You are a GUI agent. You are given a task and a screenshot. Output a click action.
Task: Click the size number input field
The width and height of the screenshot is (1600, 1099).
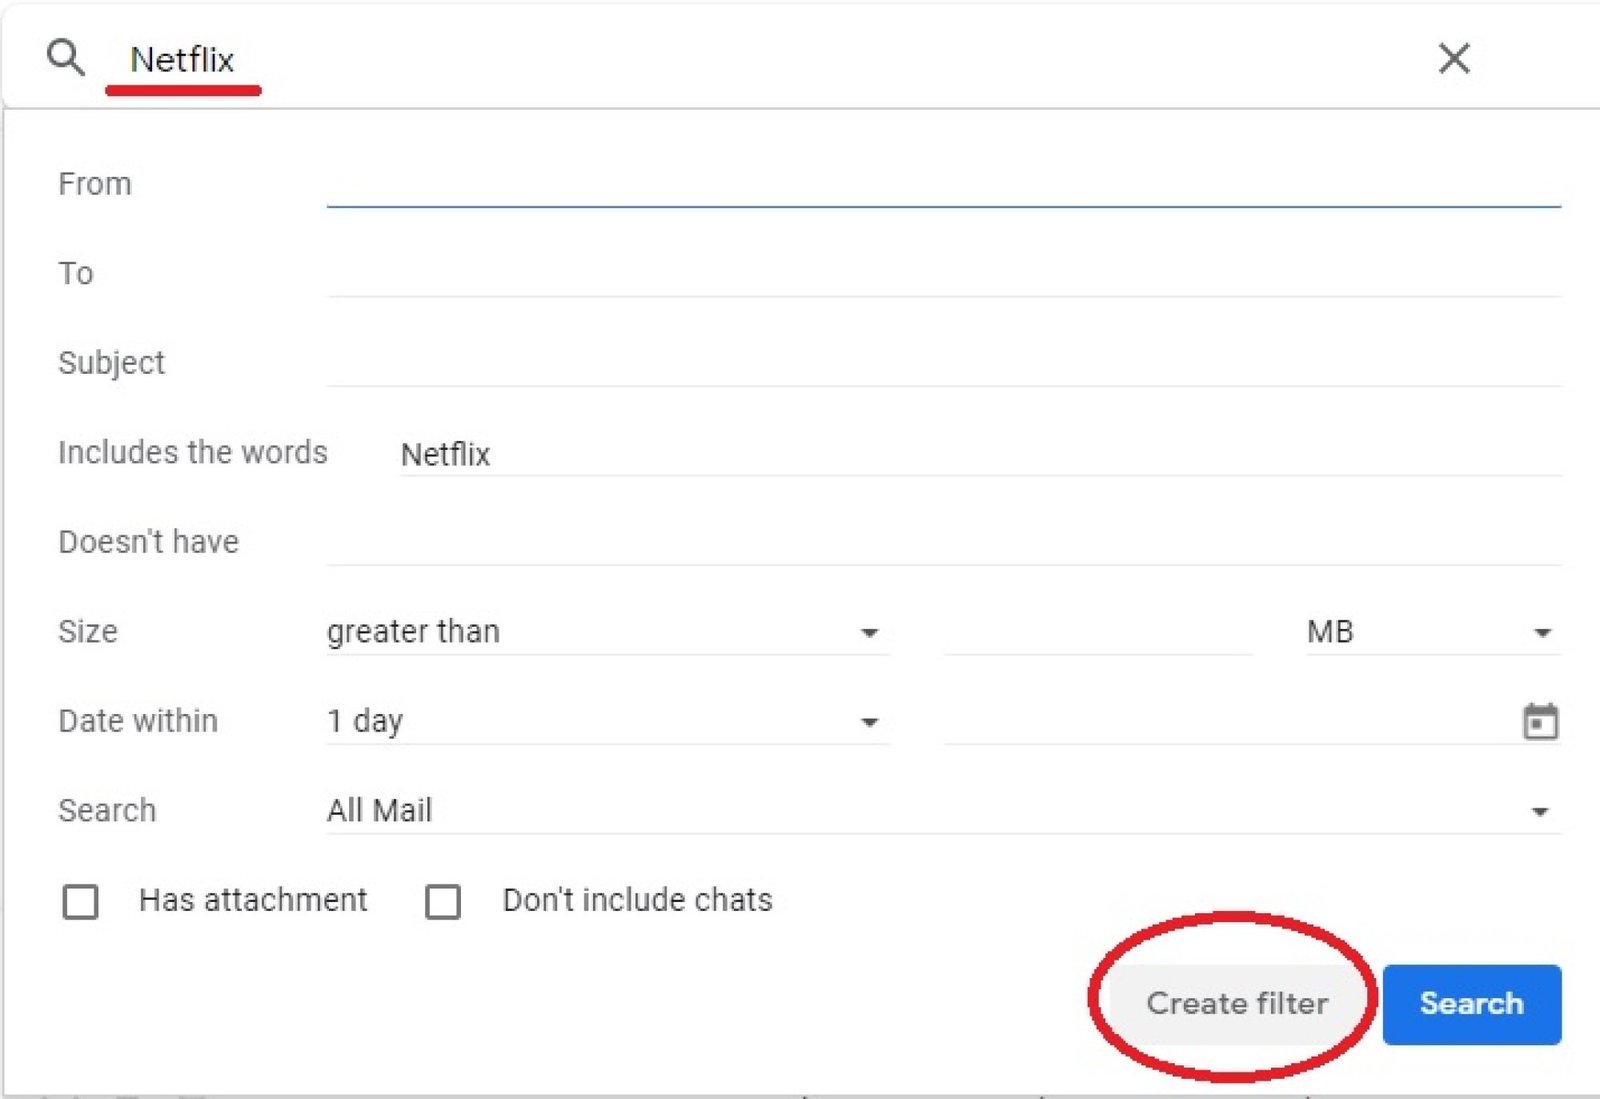[1098, 632]
